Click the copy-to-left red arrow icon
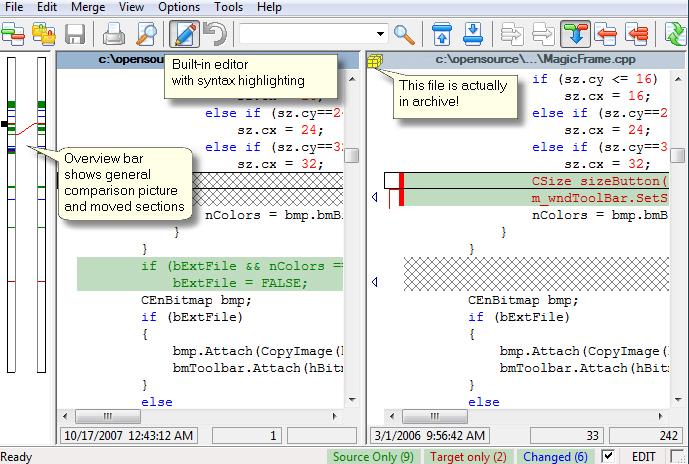689x464 pixels. 606,34
